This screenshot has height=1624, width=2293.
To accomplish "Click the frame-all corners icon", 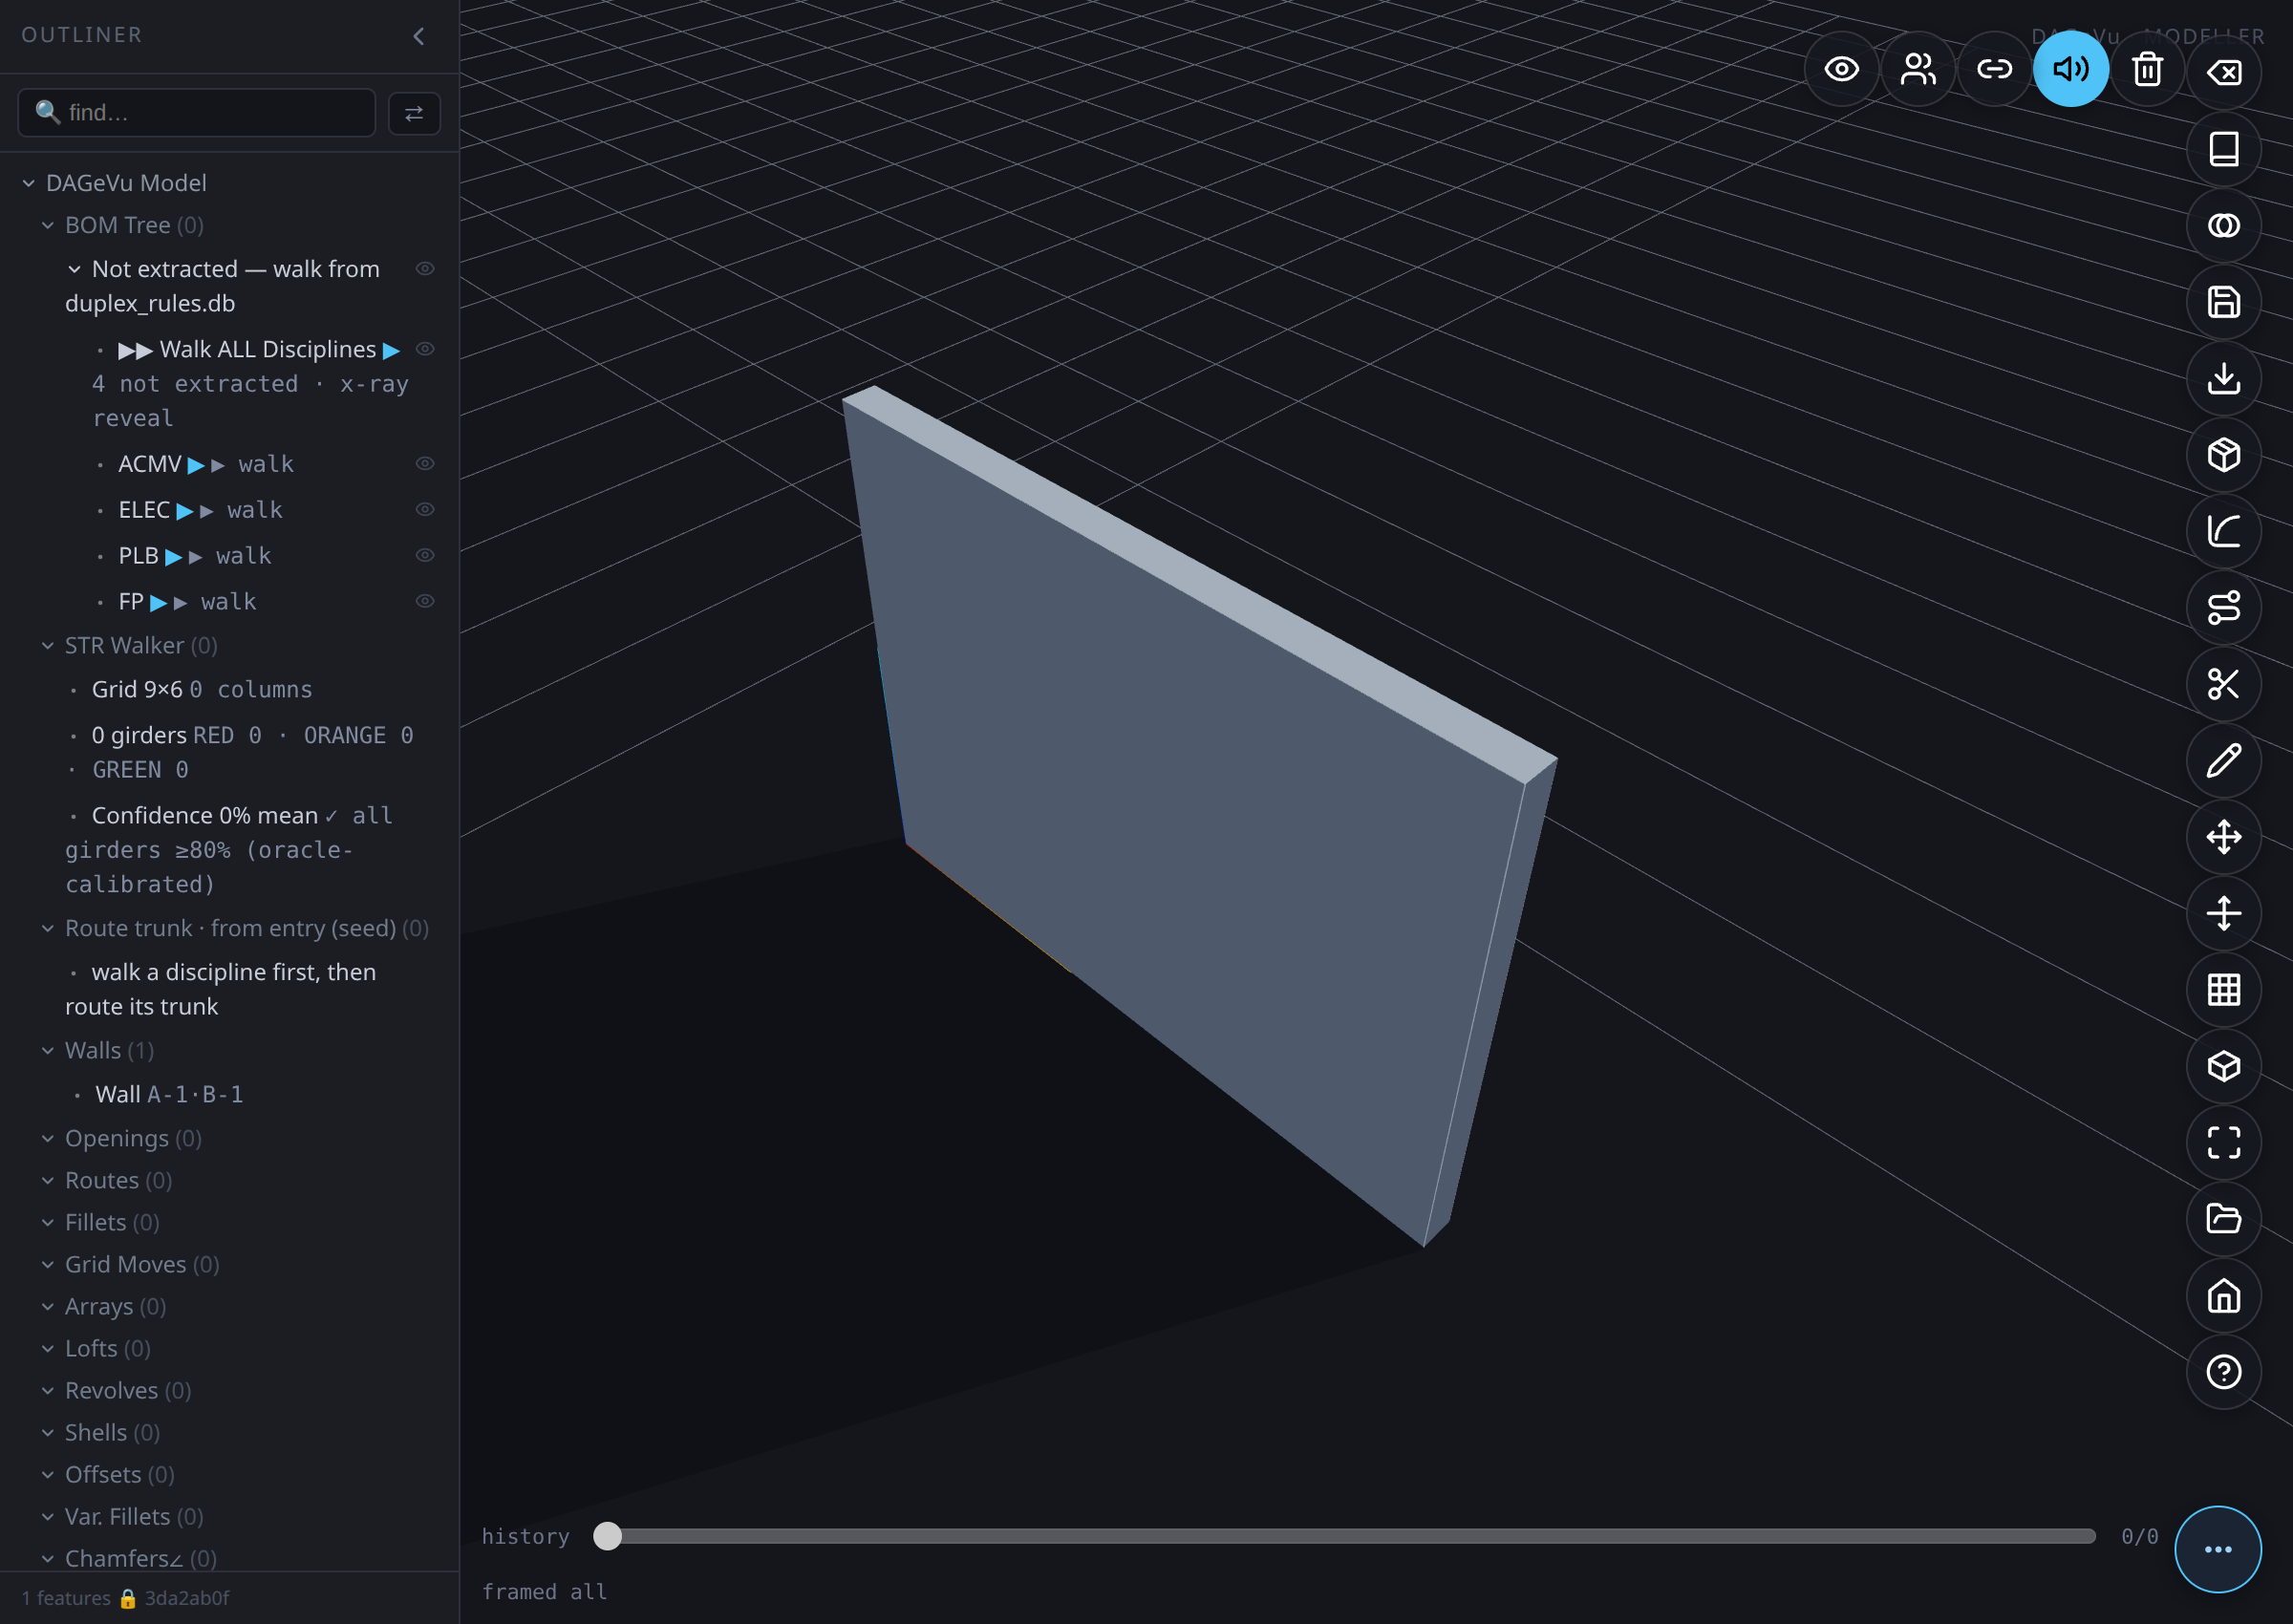I will click(2223, 1143).
